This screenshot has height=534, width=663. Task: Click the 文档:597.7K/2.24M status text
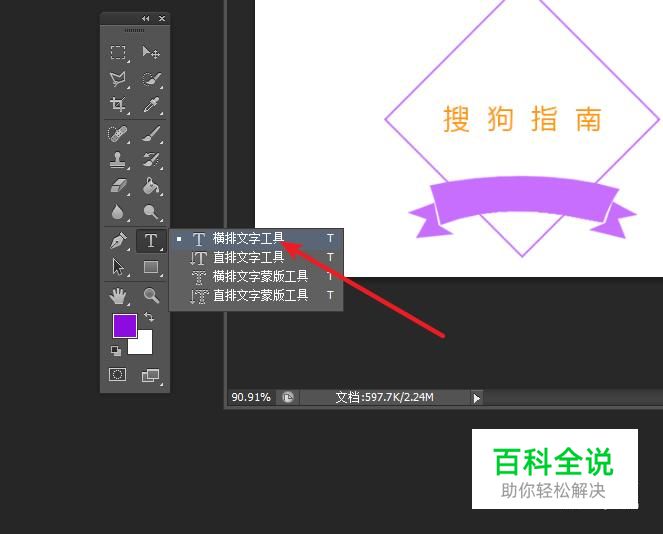384,397
